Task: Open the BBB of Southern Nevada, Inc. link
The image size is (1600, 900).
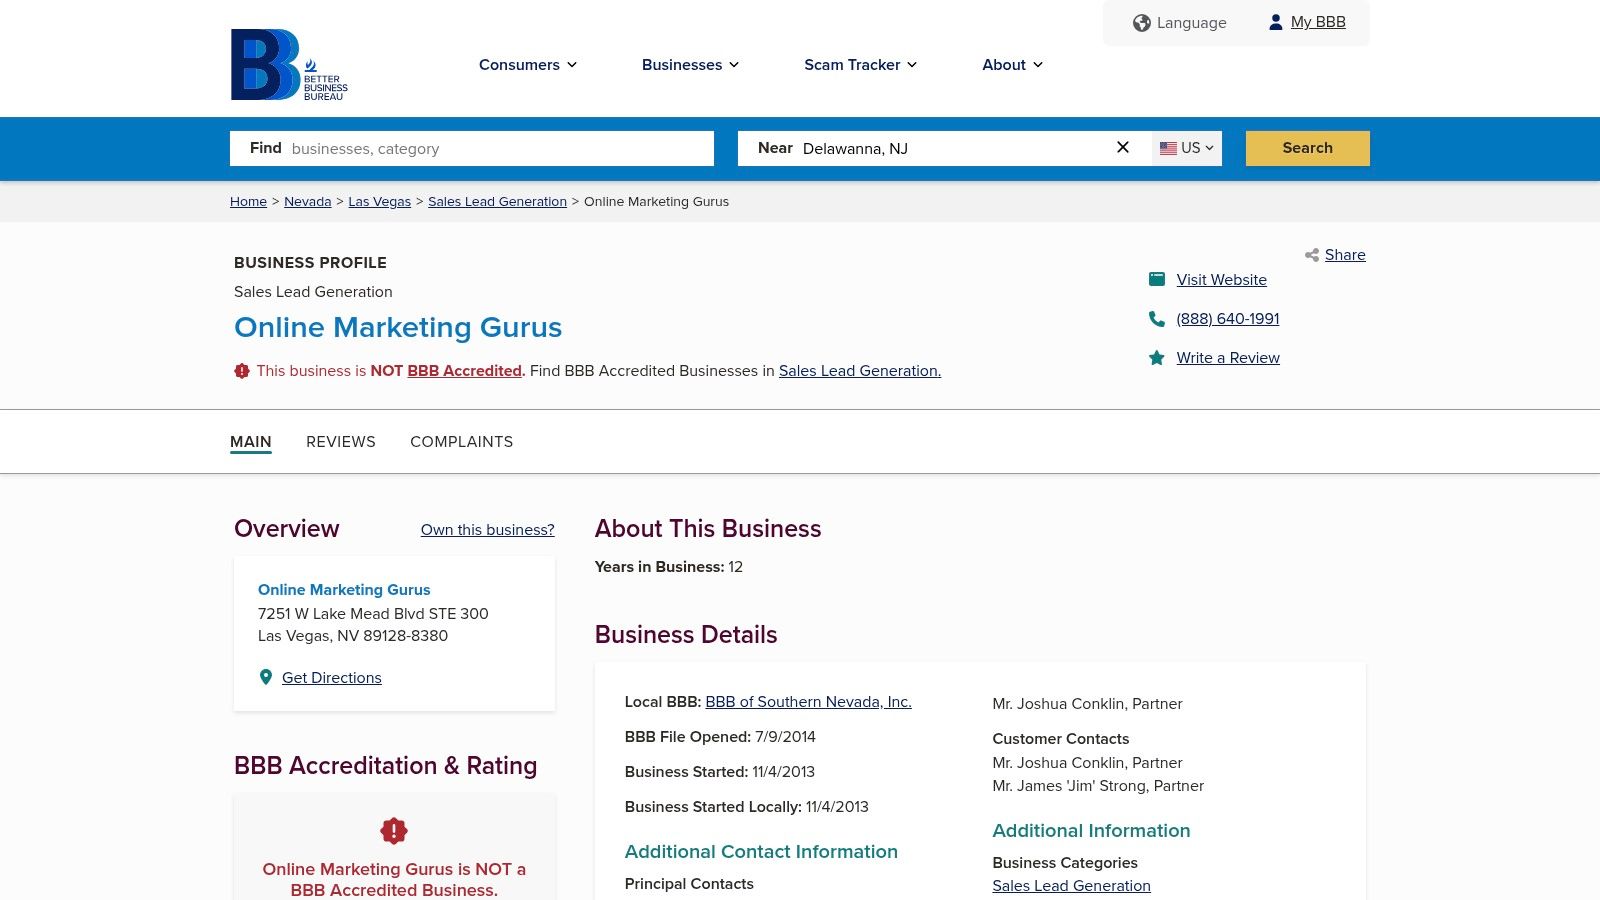Action: click(808, 702)
